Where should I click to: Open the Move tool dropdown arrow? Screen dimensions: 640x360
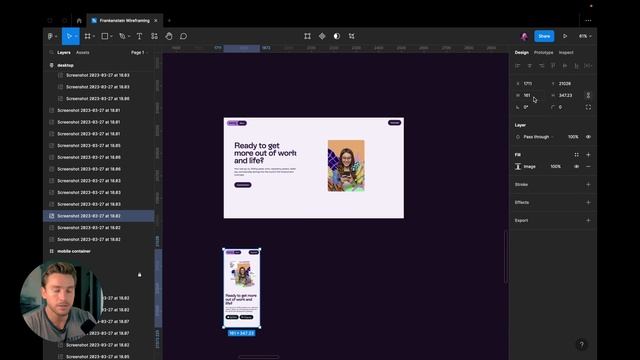76,36
